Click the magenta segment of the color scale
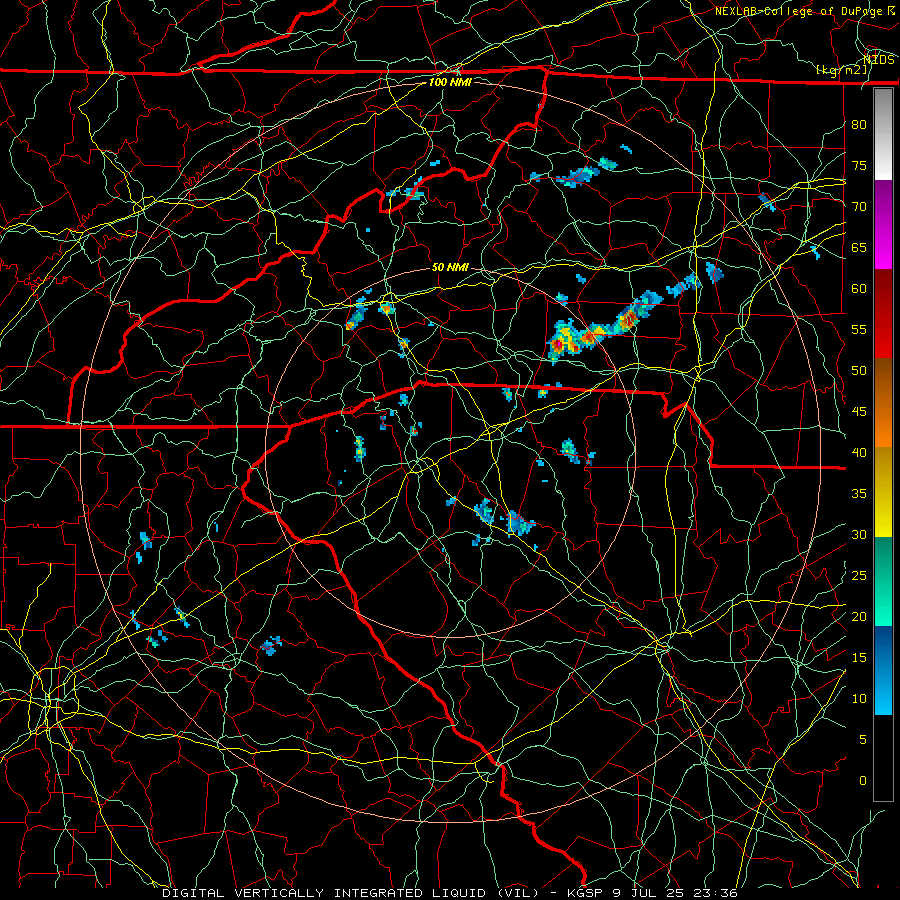900x900 pixels. (883, 225)
